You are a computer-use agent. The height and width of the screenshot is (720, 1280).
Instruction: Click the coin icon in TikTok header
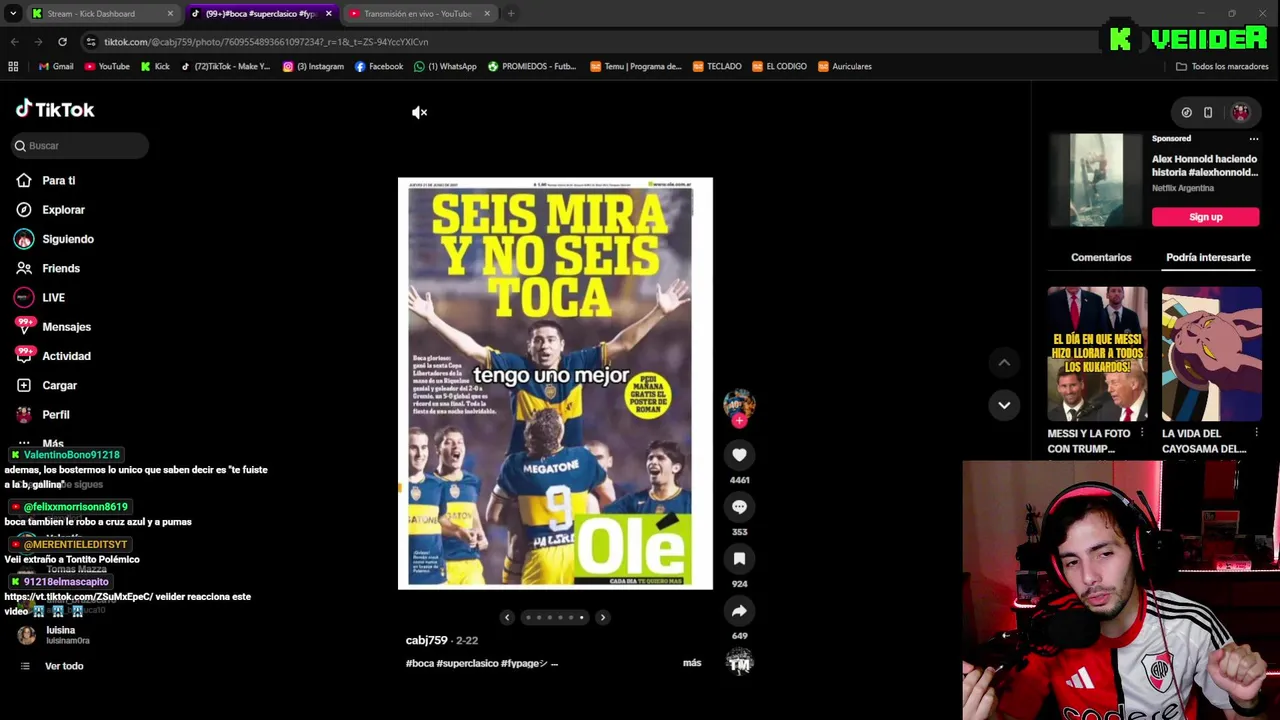click(x=1186, y=113)
